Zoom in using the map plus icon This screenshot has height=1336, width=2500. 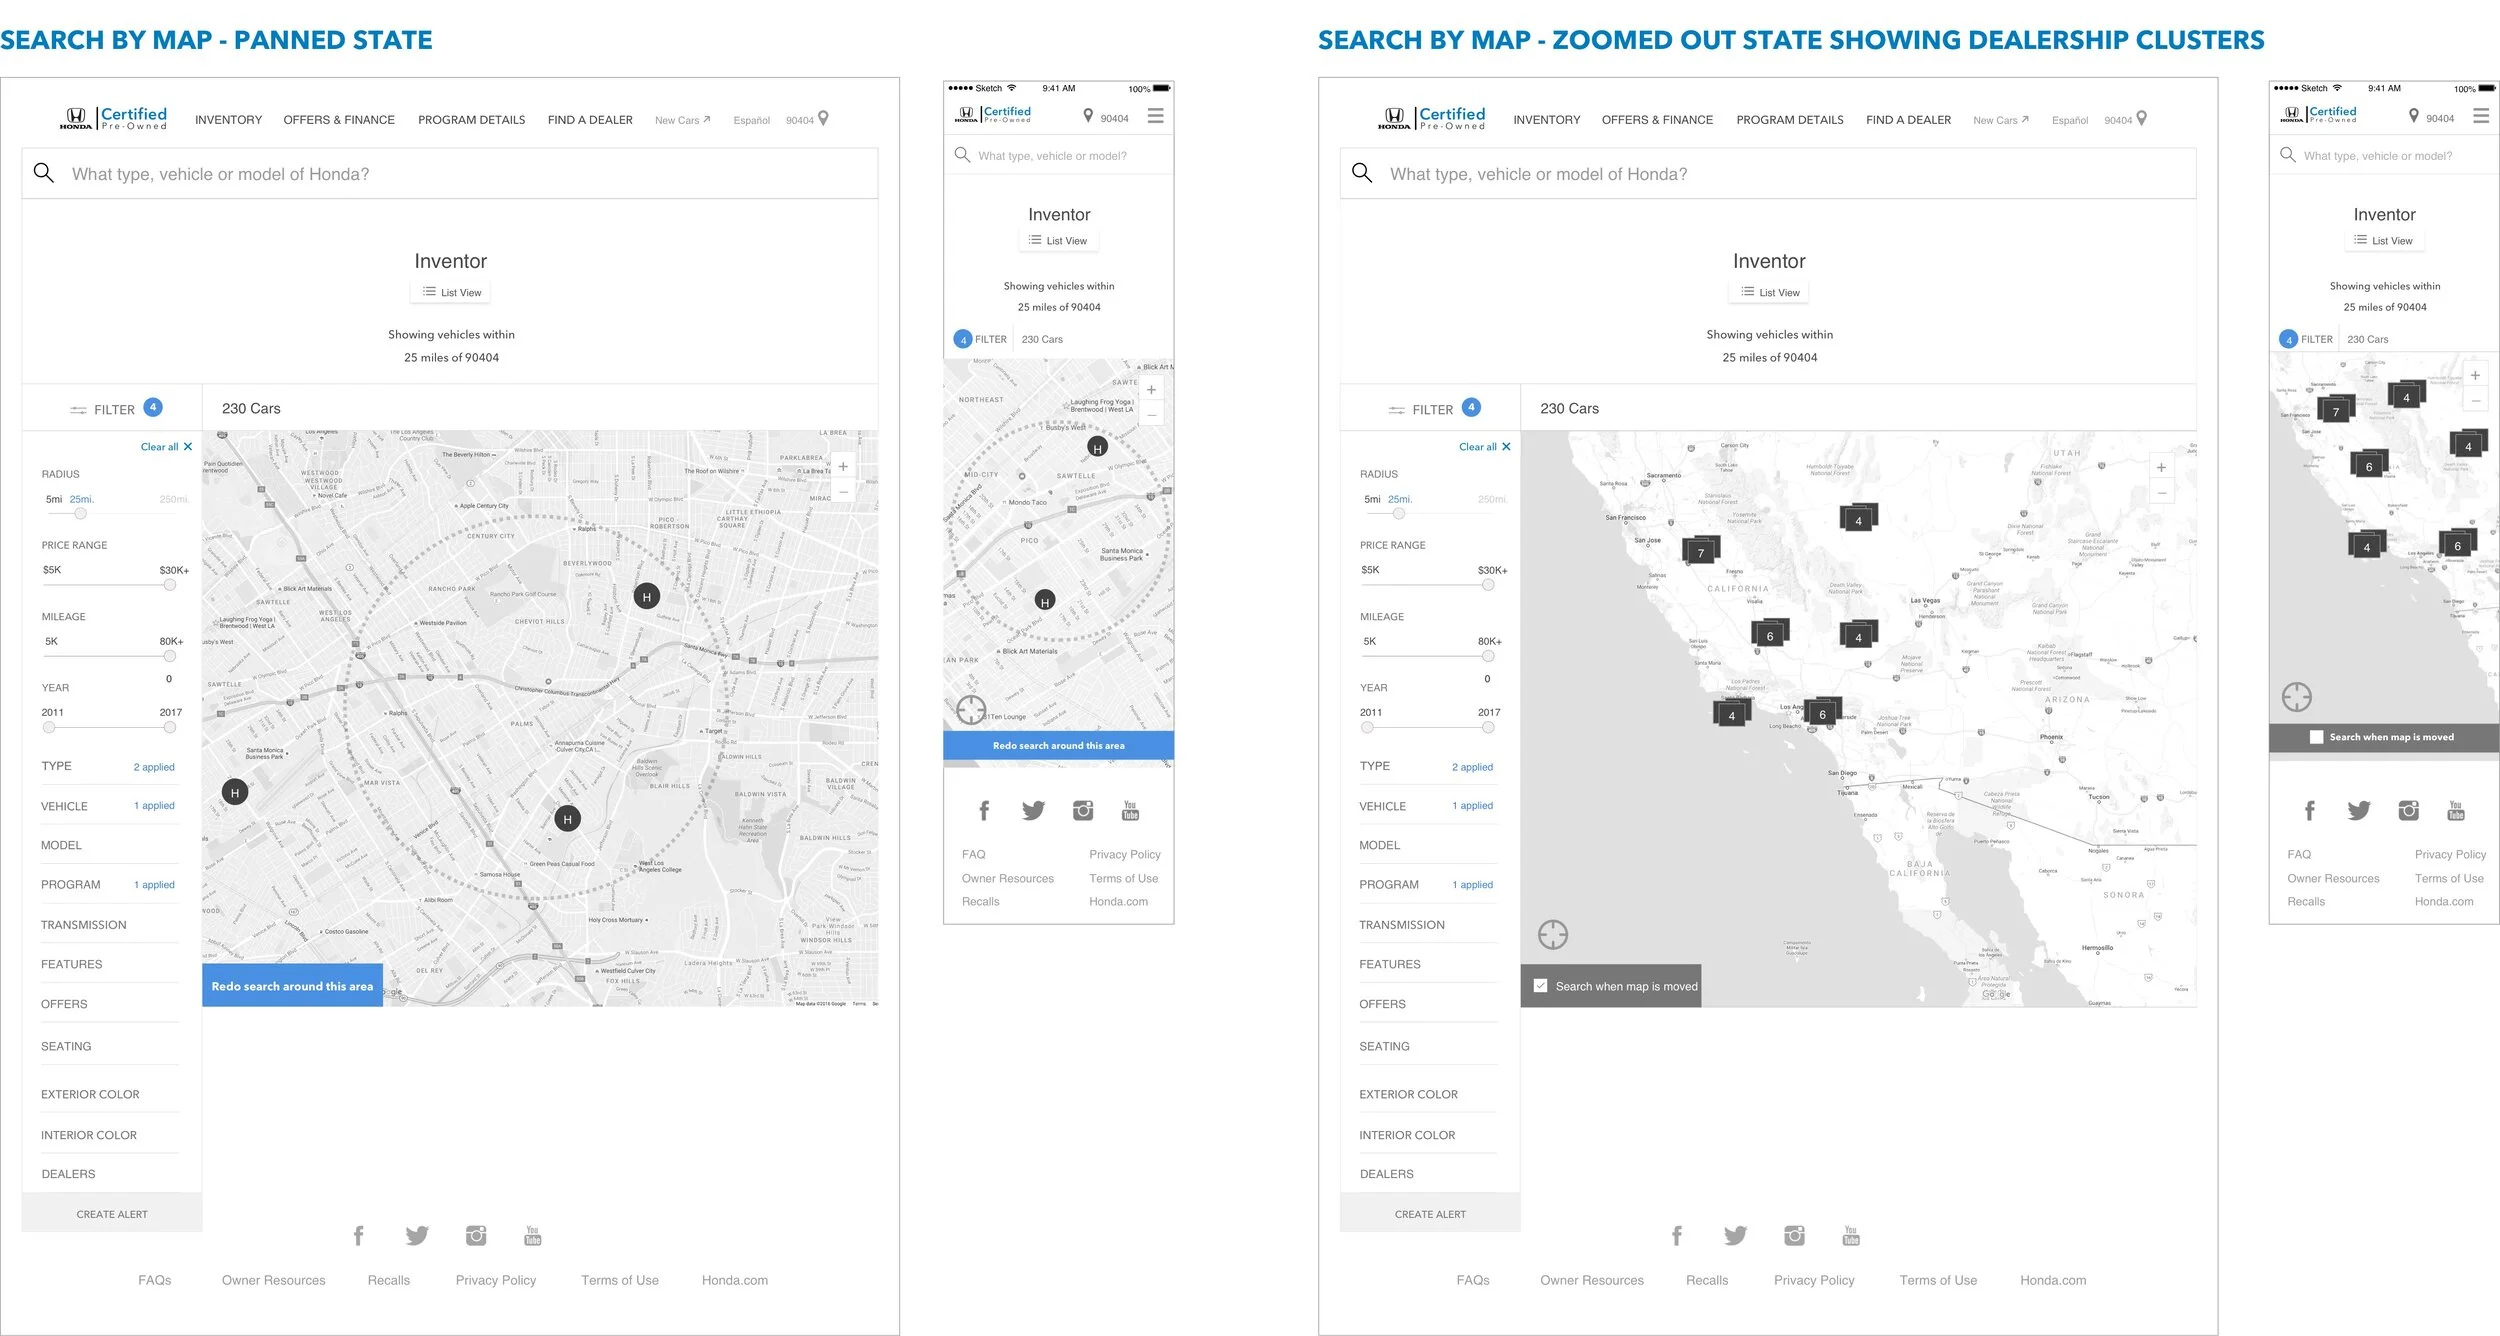[843, 465]
